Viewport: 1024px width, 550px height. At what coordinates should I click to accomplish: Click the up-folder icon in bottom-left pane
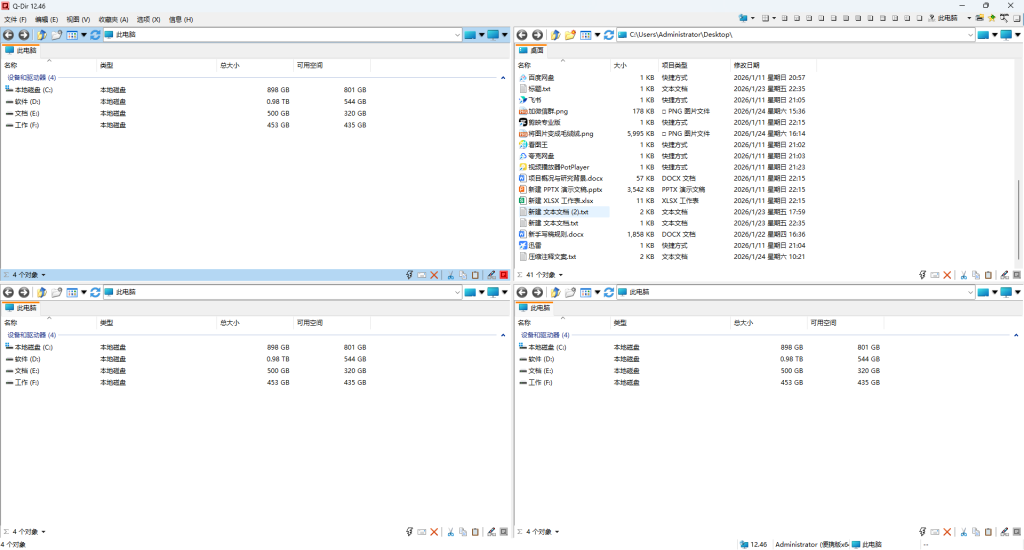[x=42, y=292]
